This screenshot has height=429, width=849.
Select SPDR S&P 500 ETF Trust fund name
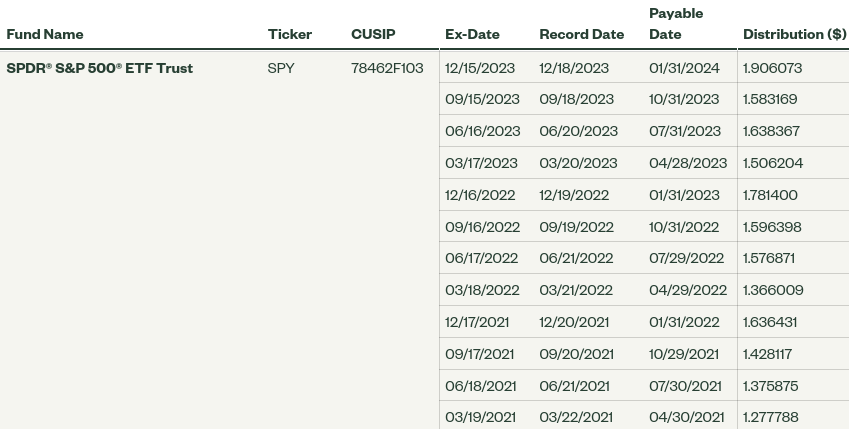point(100,68)
